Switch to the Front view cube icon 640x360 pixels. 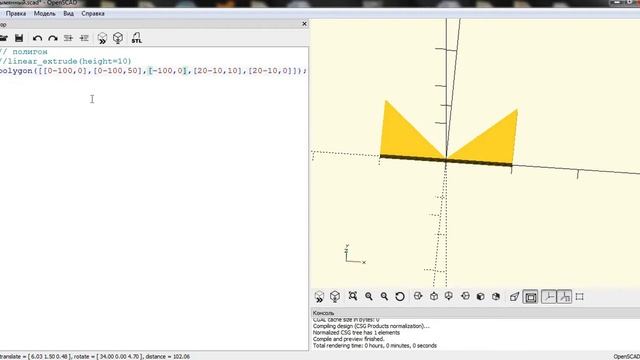(x=481, y=296)
